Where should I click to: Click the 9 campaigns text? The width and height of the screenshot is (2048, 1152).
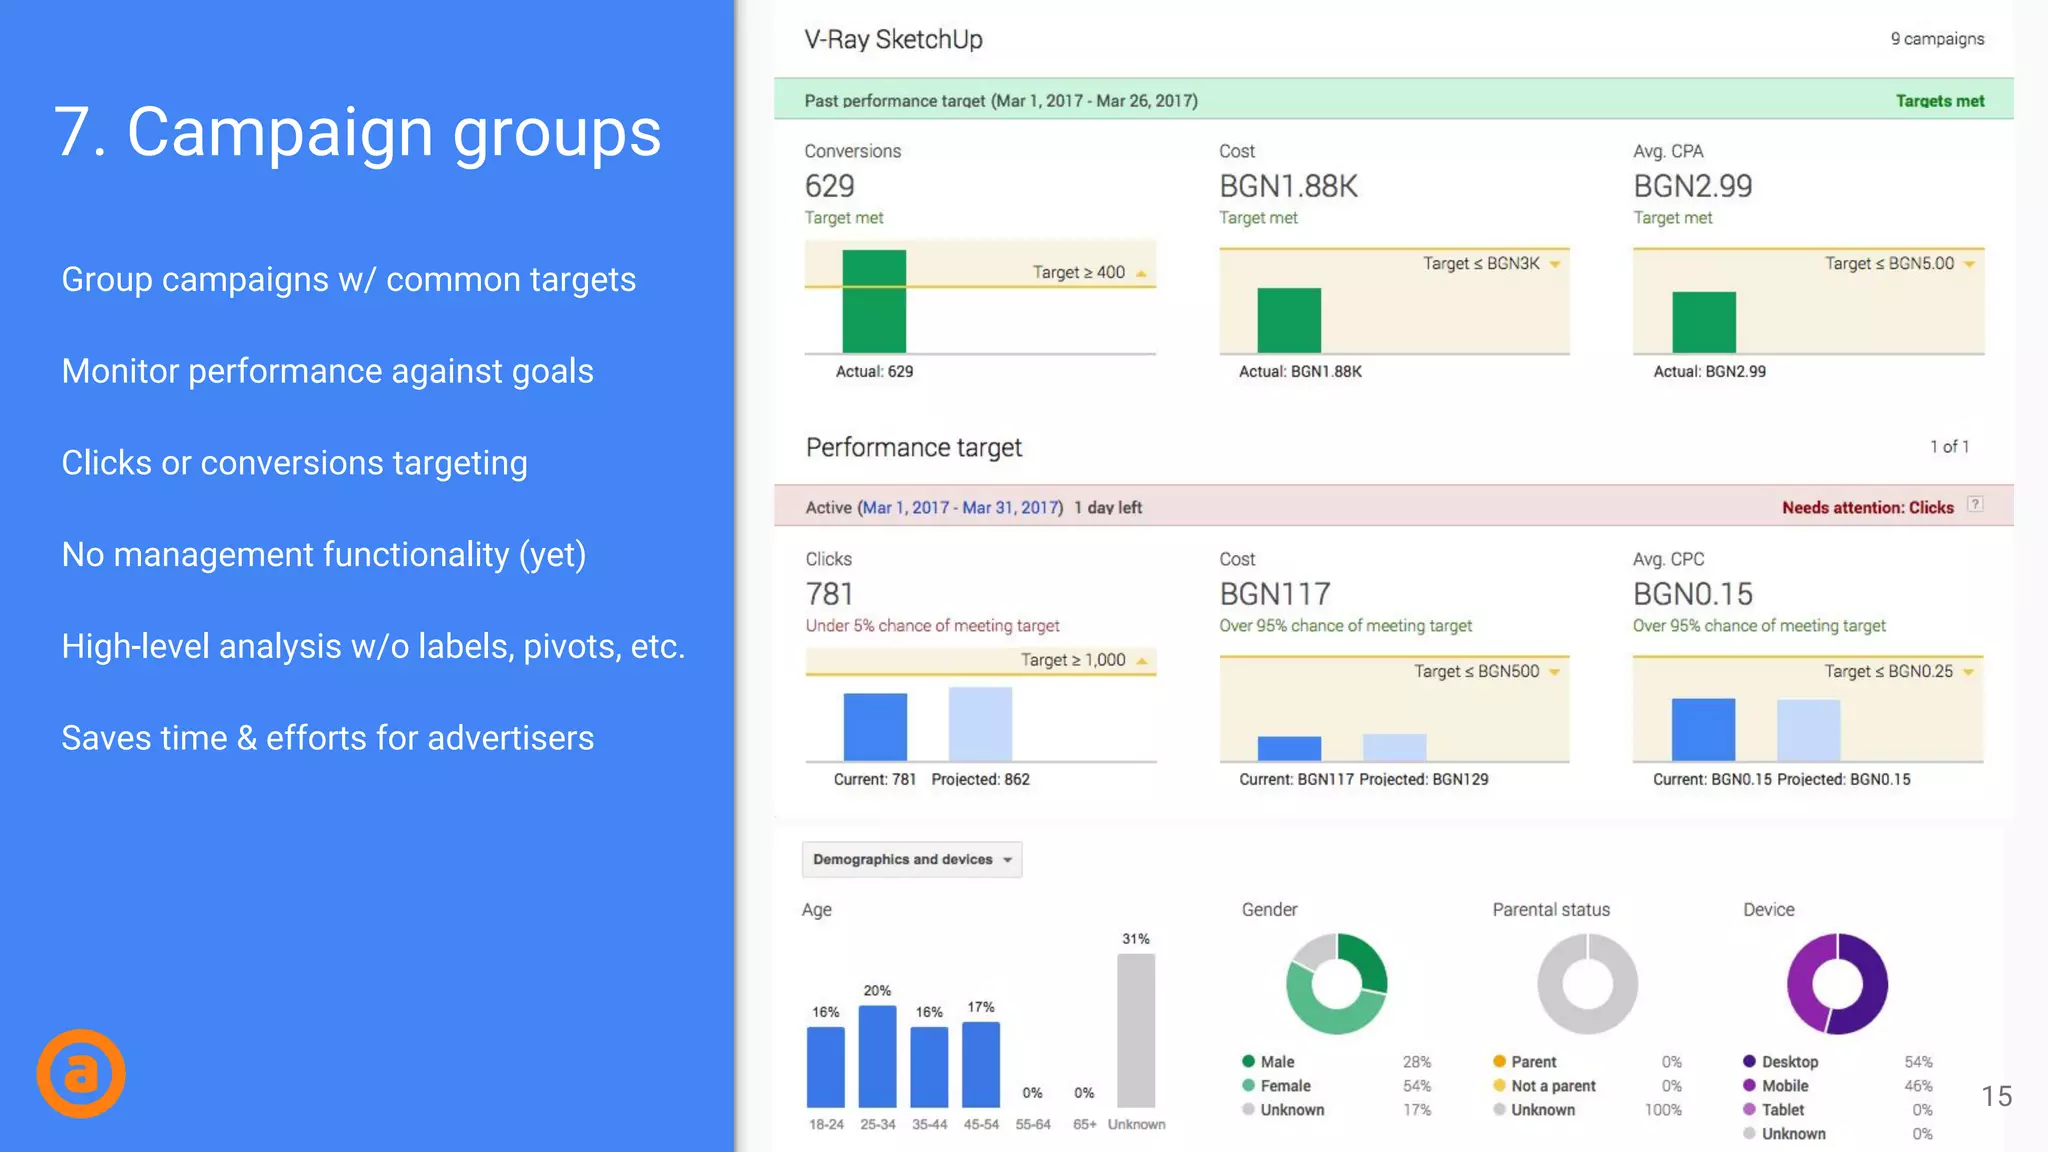click(x=1937, y=39)
